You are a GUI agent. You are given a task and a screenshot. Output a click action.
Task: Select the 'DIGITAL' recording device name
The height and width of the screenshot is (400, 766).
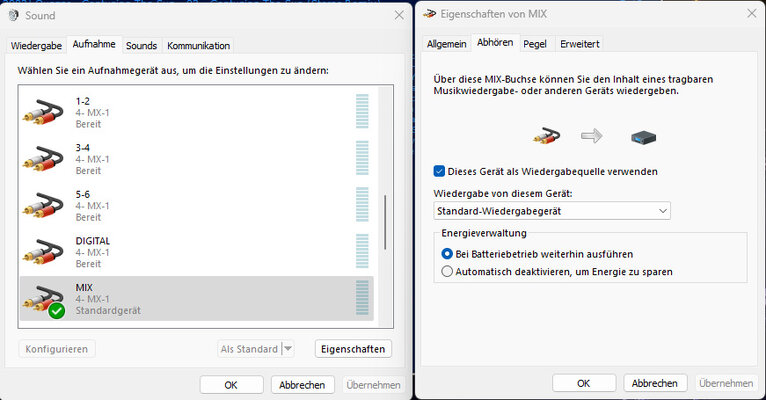[x=93, y=241]
